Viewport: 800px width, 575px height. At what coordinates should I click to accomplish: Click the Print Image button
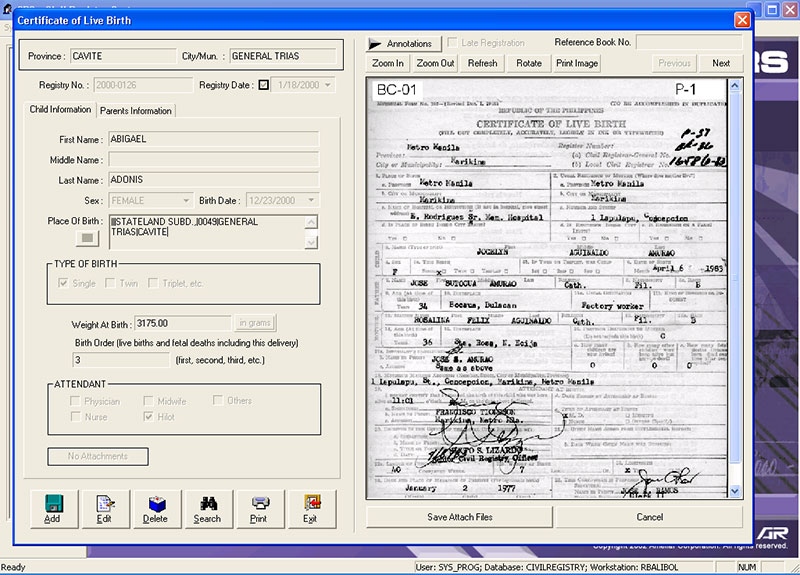tap(577, 63)
